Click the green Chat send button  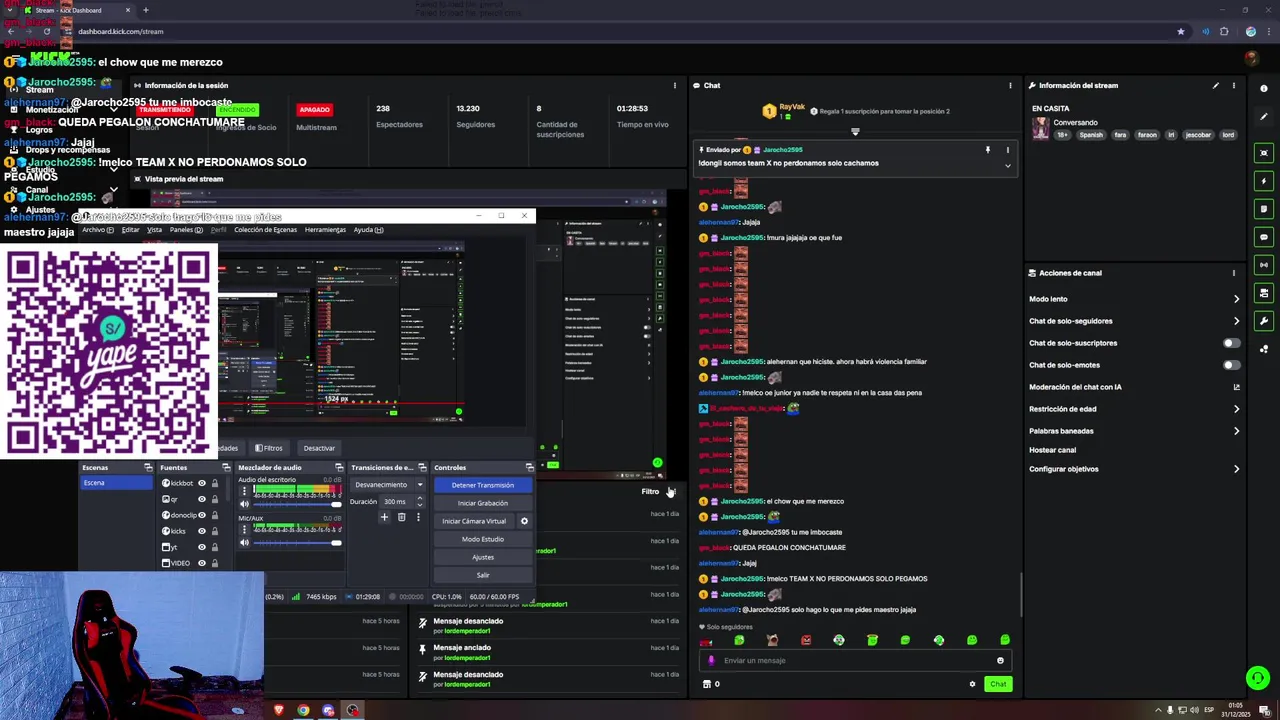pyautogui.click(x=998, y=684)
